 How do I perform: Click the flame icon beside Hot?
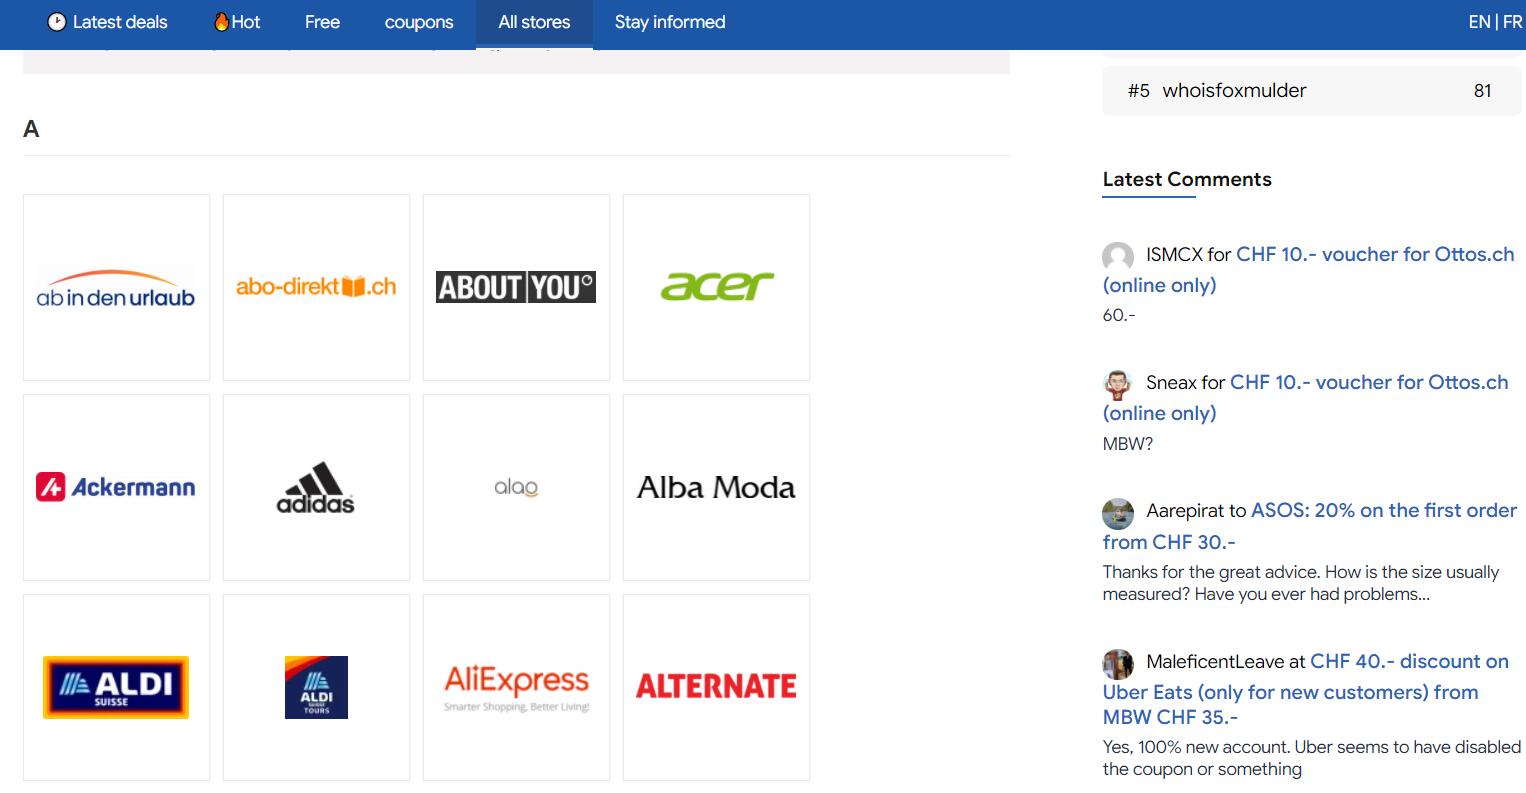coord(221,22)
